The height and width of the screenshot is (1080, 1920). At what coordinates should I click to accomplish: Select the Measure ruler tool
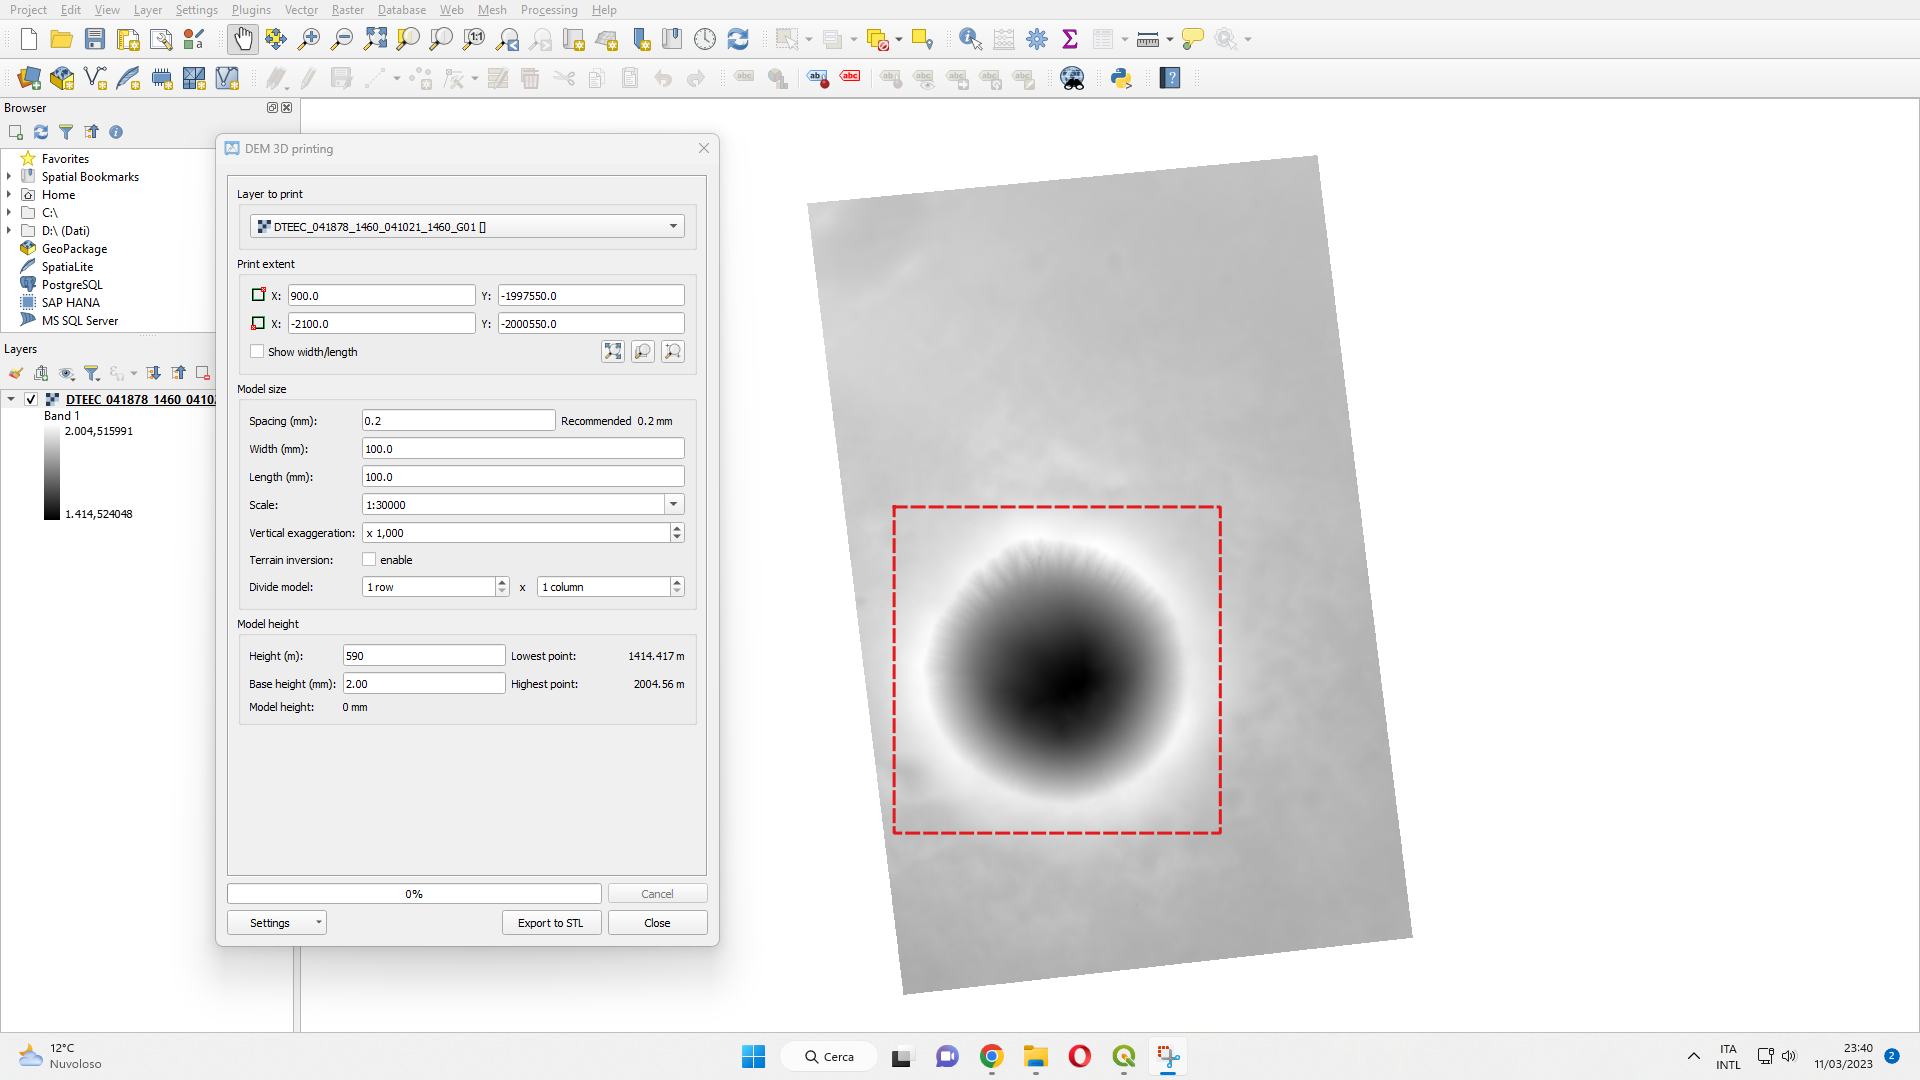[1148, 39]
